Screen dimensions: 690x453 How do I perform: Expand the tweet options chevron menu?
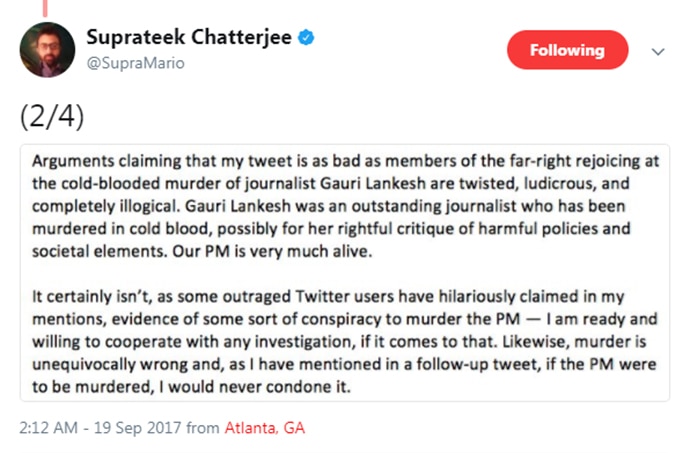tap(658, 51)
